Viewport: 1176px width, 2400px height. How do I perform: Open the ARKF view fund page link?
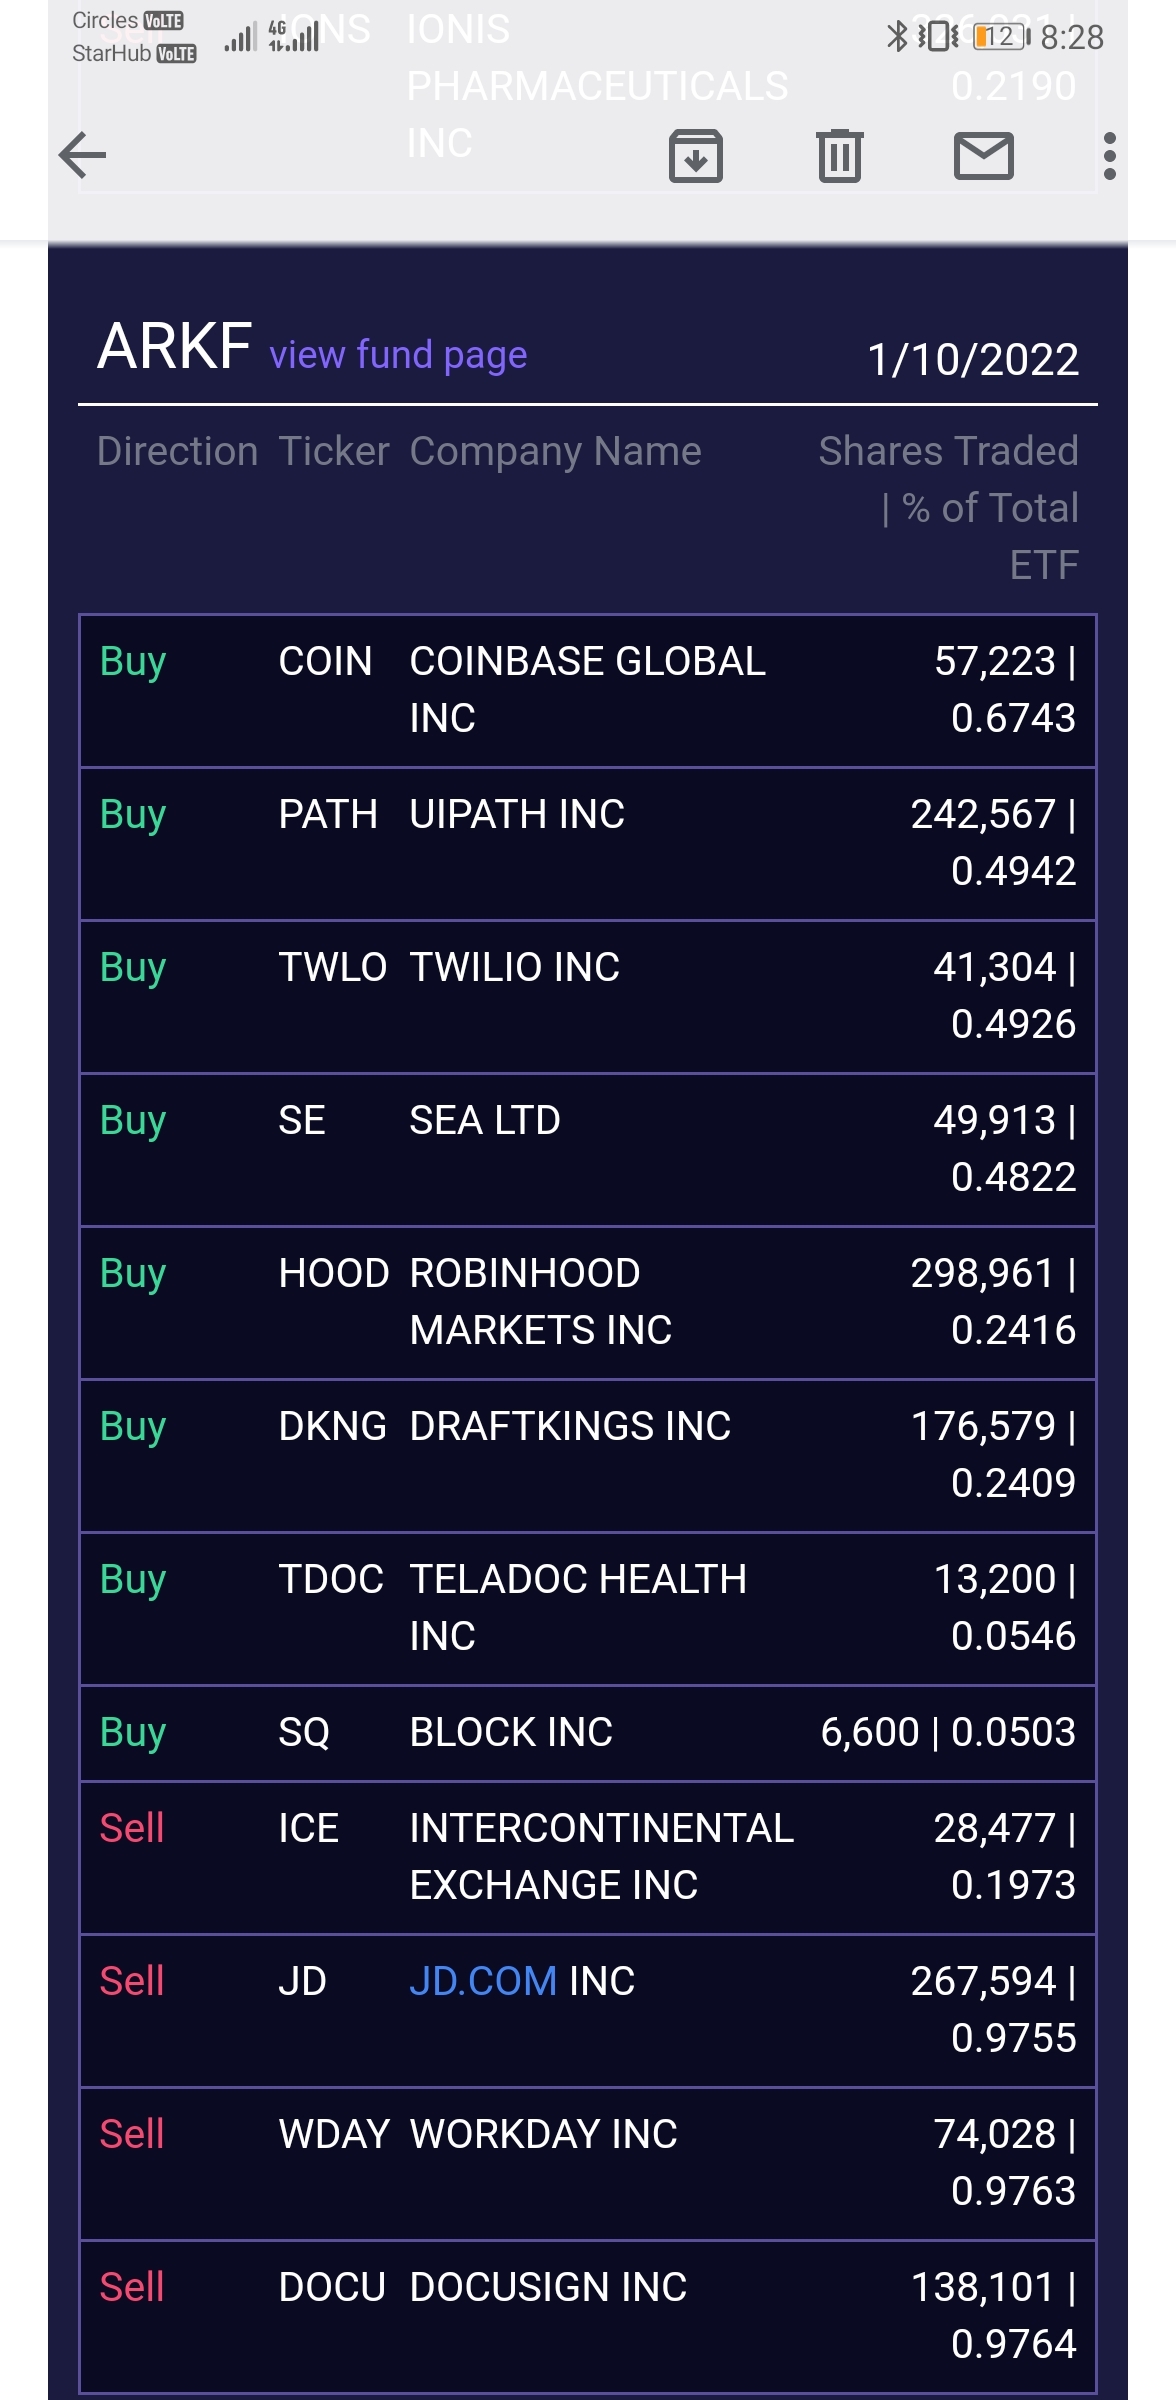[x=398, y=355]
